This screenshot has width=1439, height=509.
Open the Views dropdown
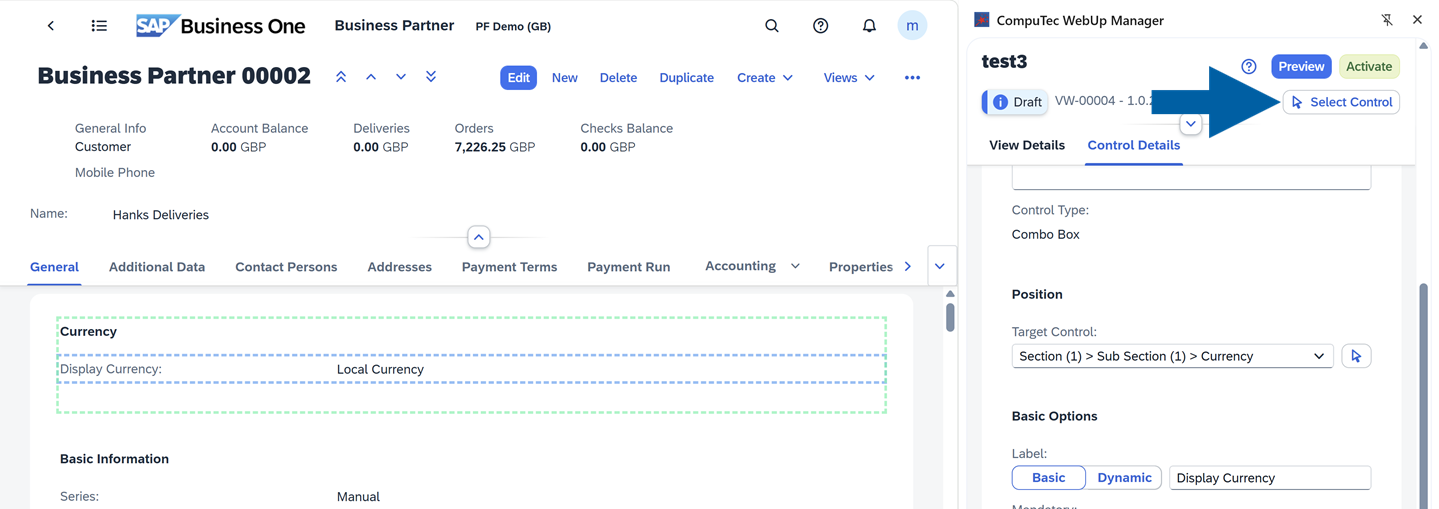point(848,78)
